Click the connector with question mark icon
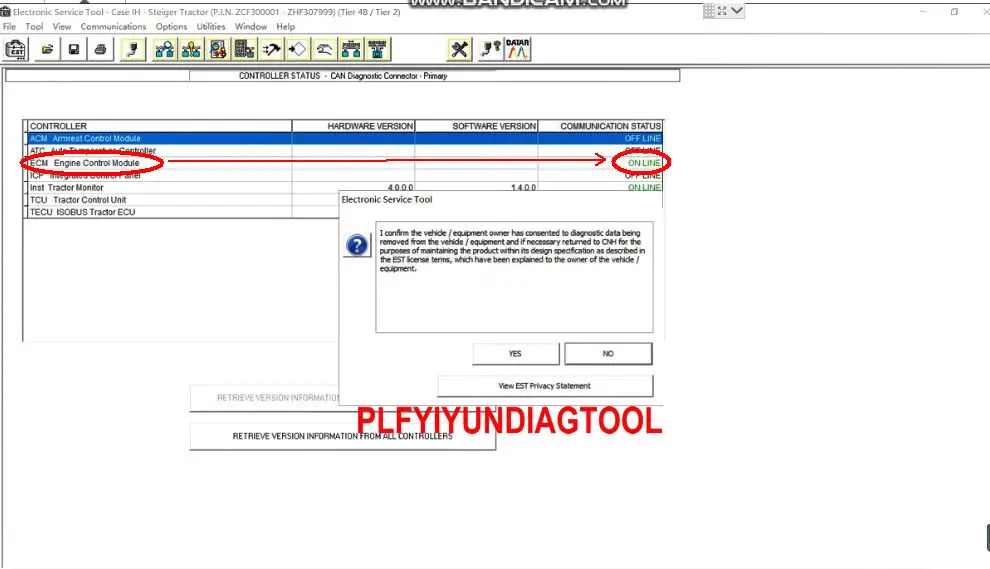Viewport: 990px width, 569px height. point(490,49)
